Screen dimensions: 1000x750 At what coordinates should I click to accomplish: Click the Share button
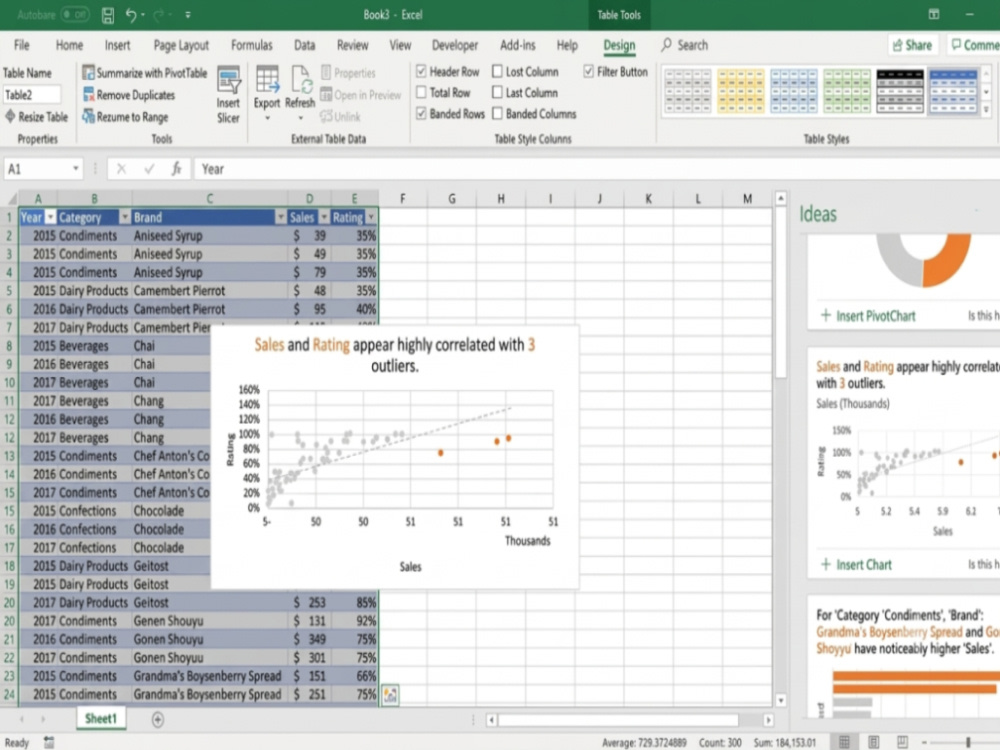tap(913, 45)
